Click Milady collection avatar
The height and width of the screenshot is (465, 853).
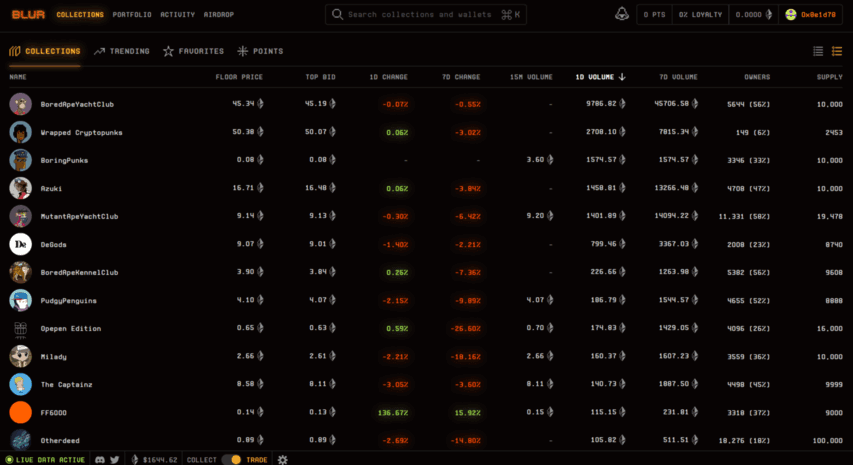tap(21, 356)
